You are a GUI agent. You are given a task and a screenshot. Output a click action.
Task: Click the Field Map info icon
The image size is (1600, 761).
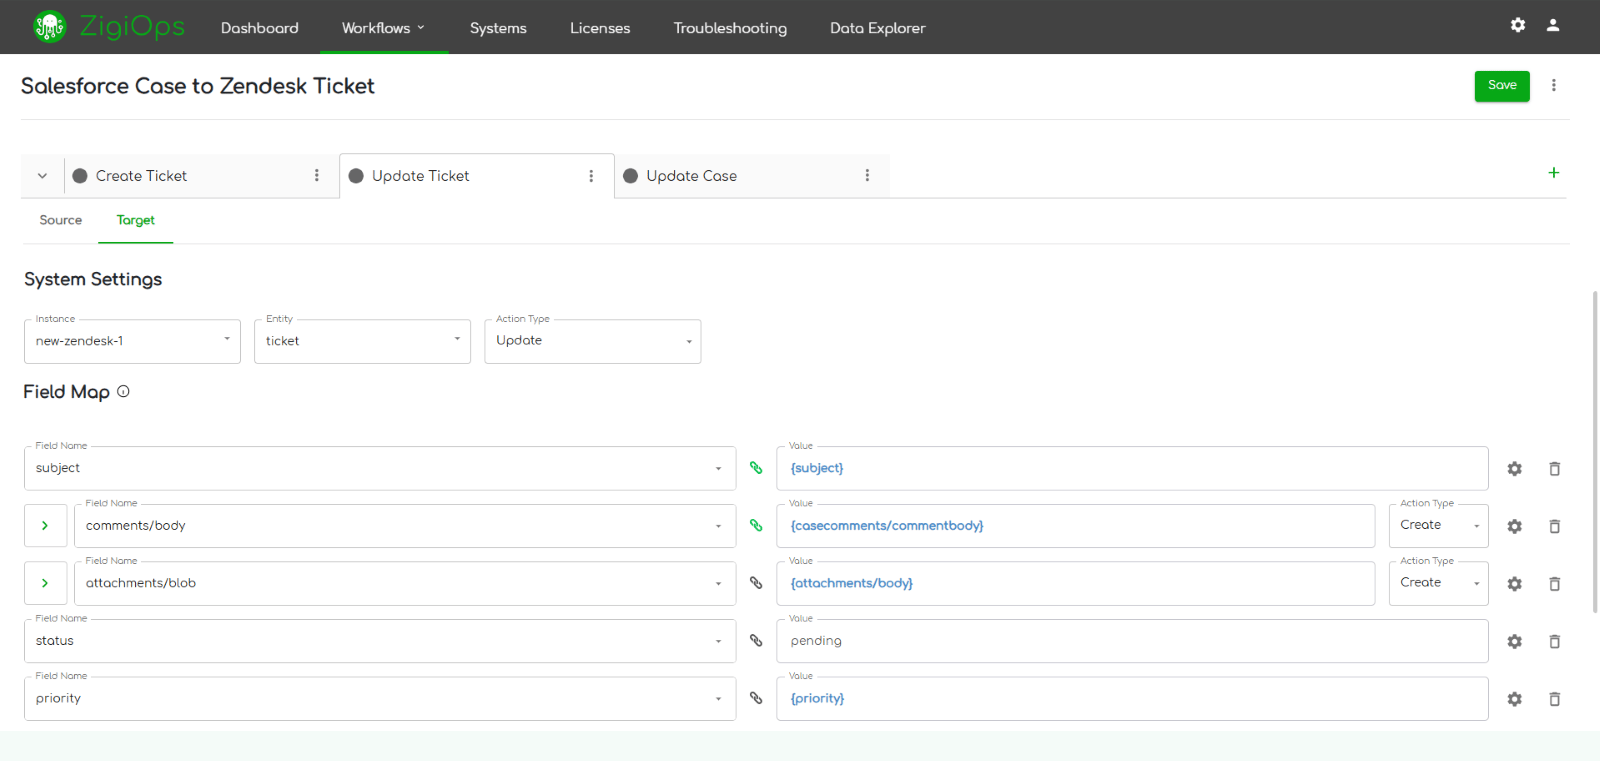123,392
